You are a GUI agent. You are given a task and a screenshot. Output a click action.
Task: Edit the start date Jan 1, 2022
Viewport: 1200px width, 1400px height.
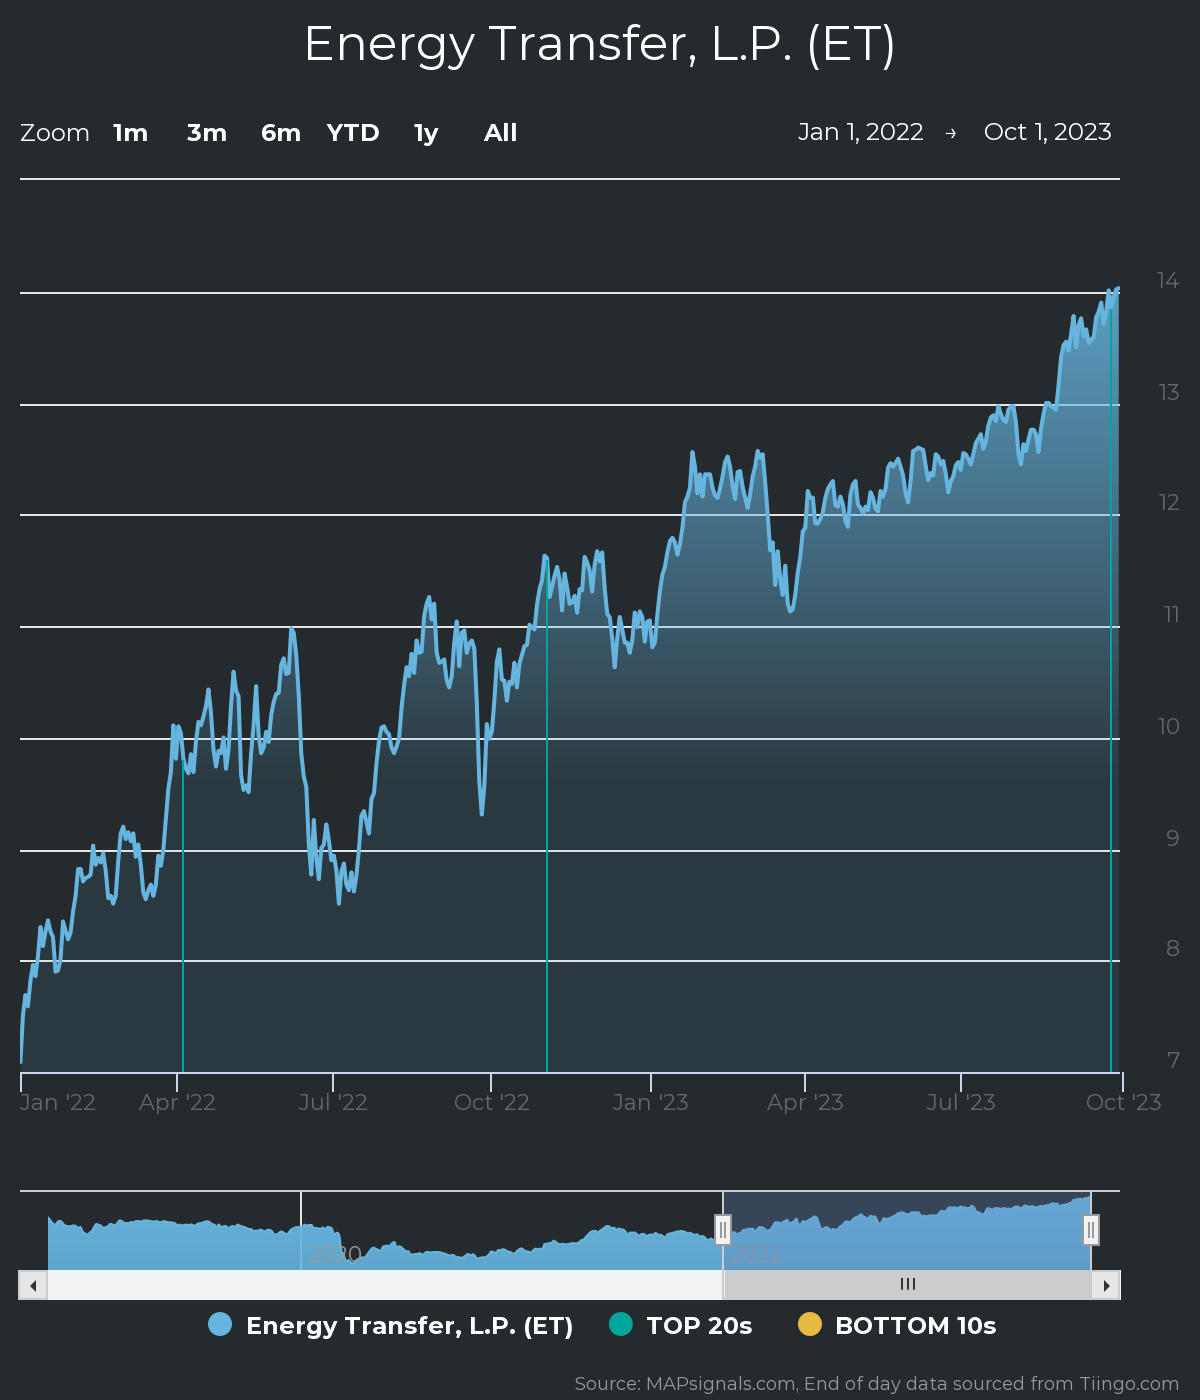click(861, 132)
